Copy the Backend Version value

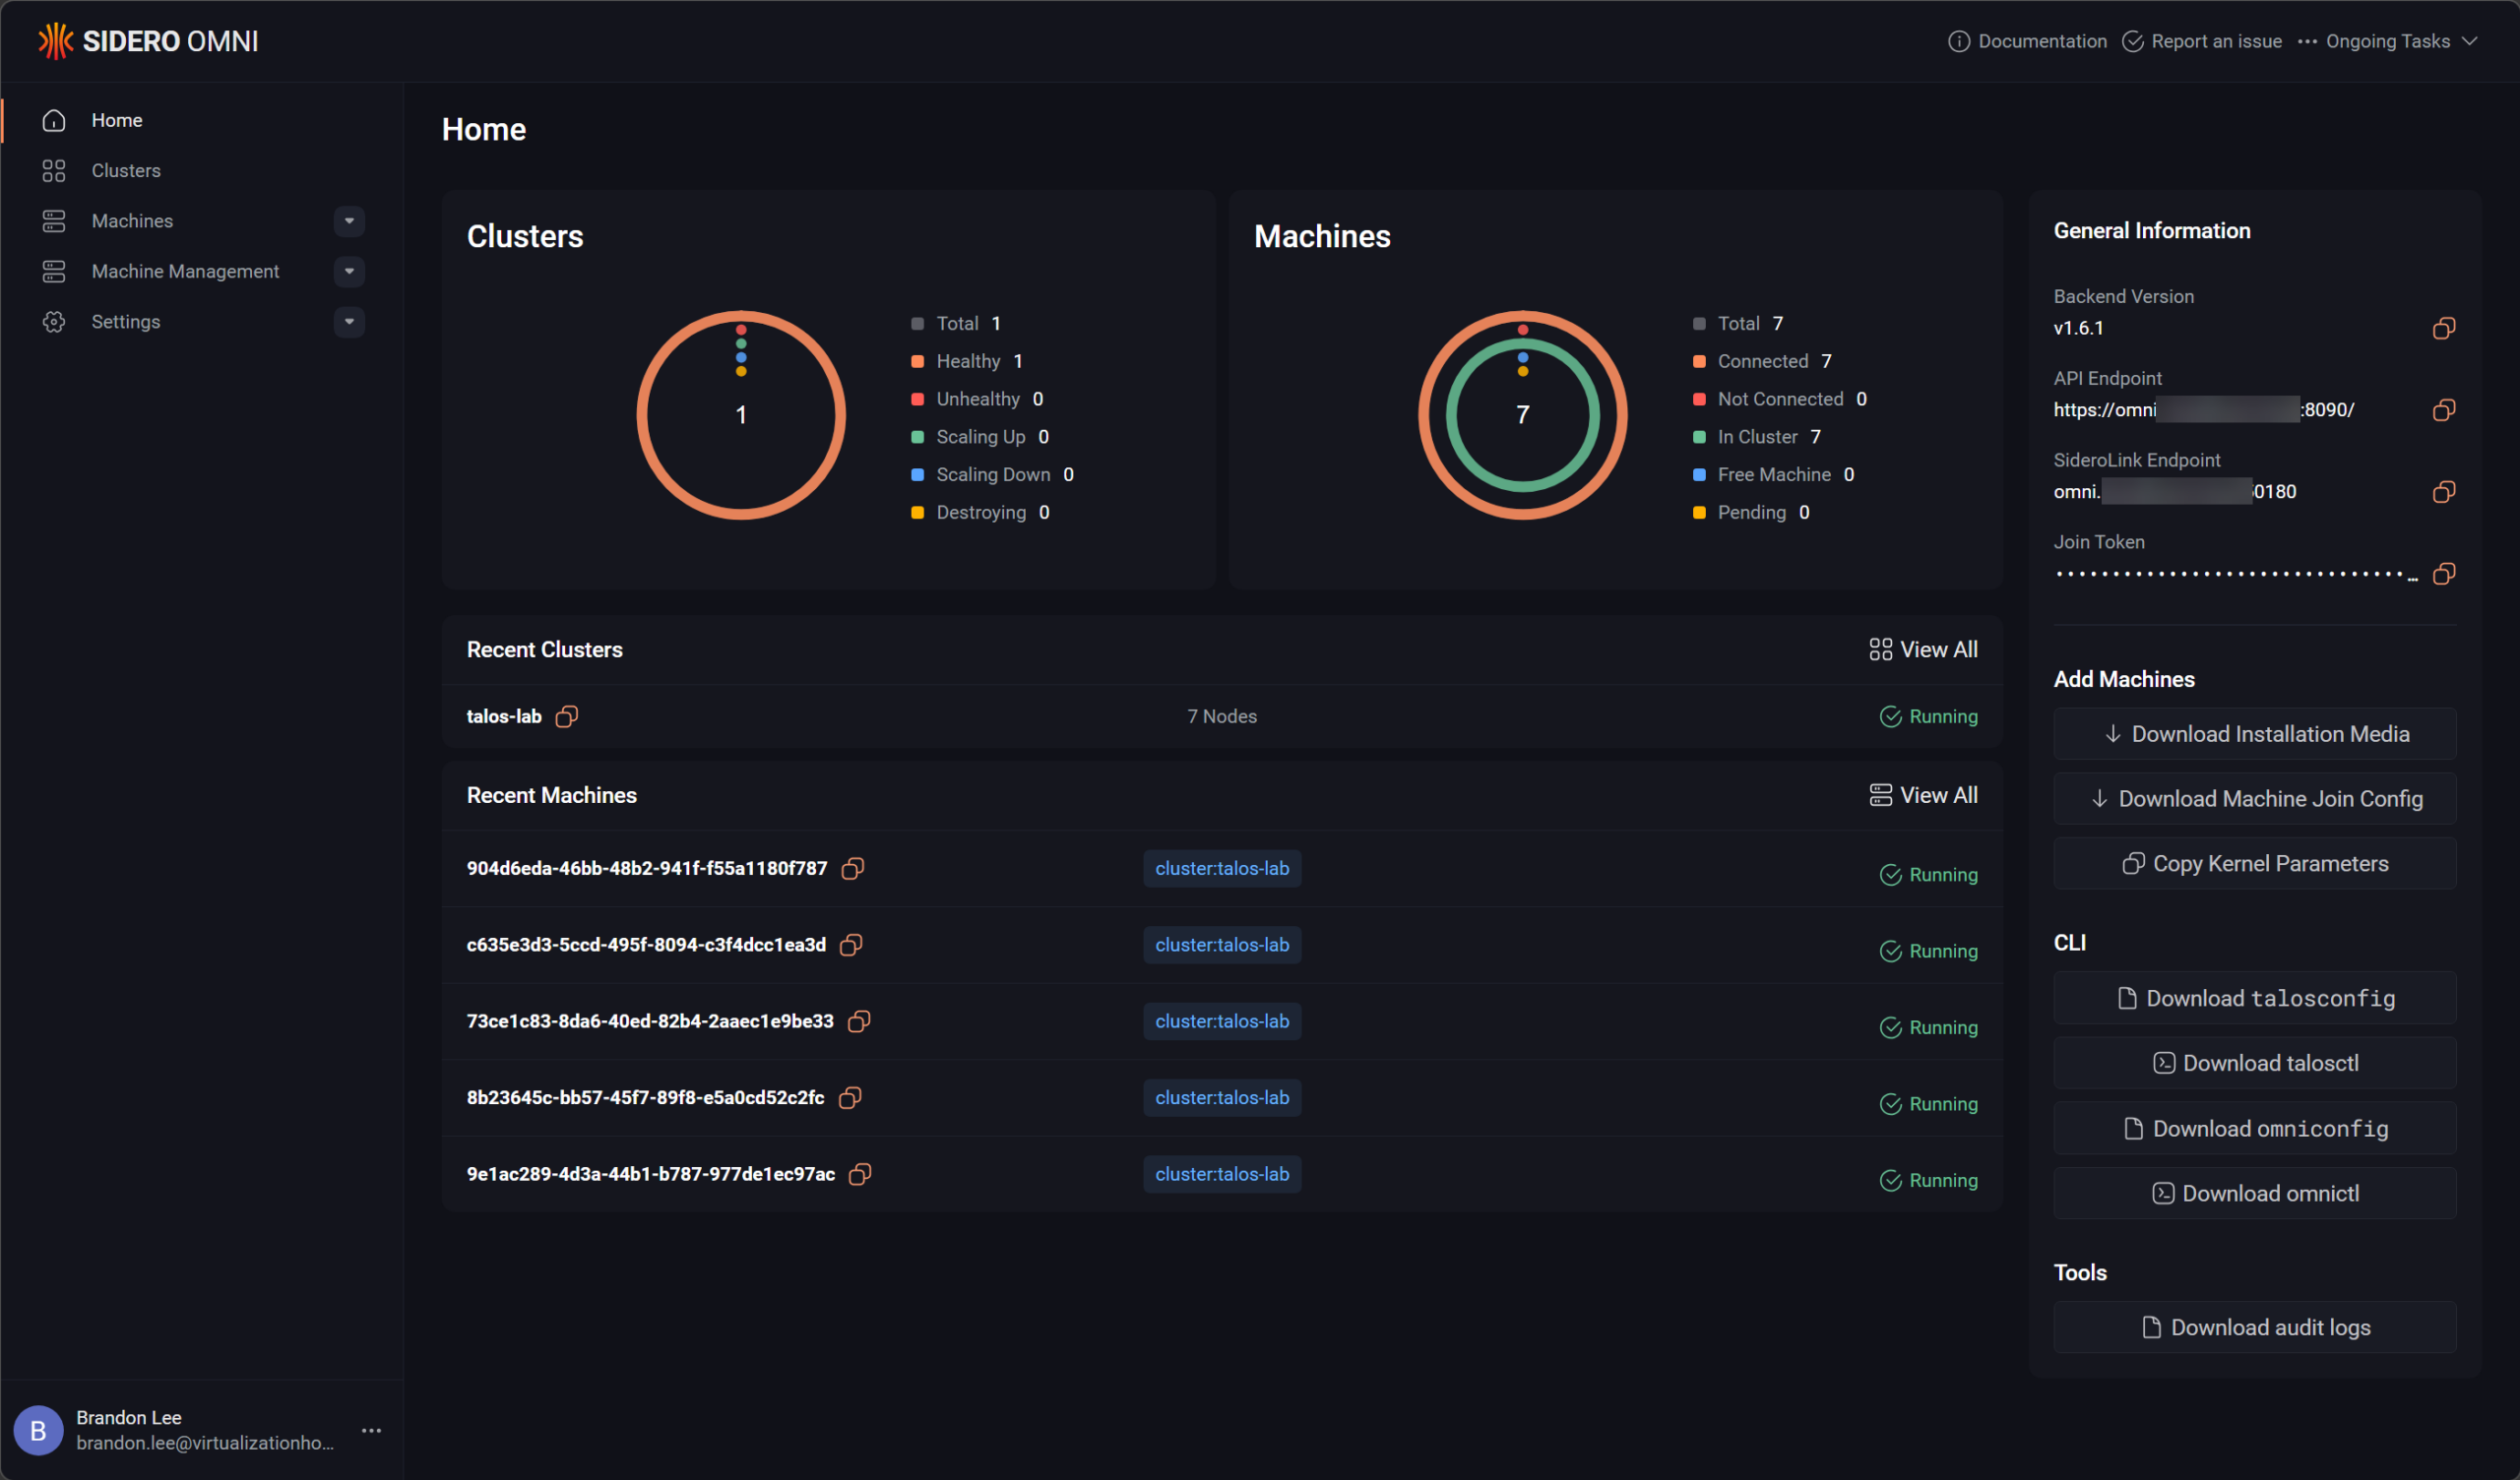[x=2443, y=328]
